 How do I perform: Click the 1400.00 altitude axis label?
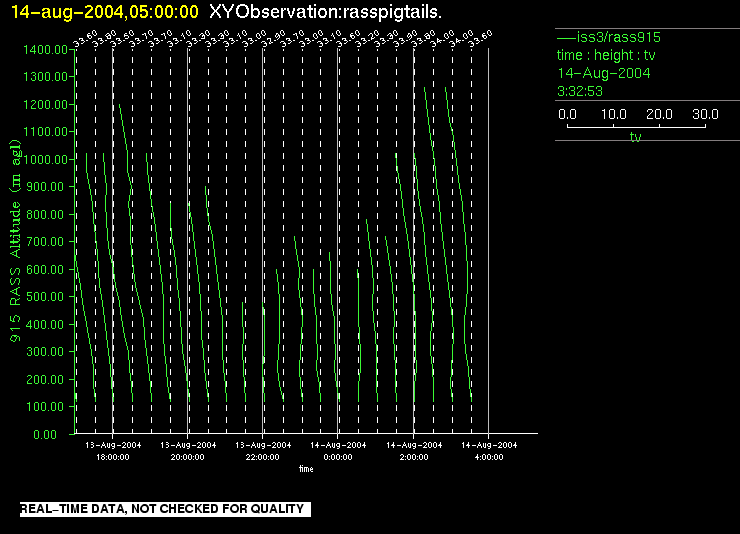pyautogui.click(x=45, y=49)
